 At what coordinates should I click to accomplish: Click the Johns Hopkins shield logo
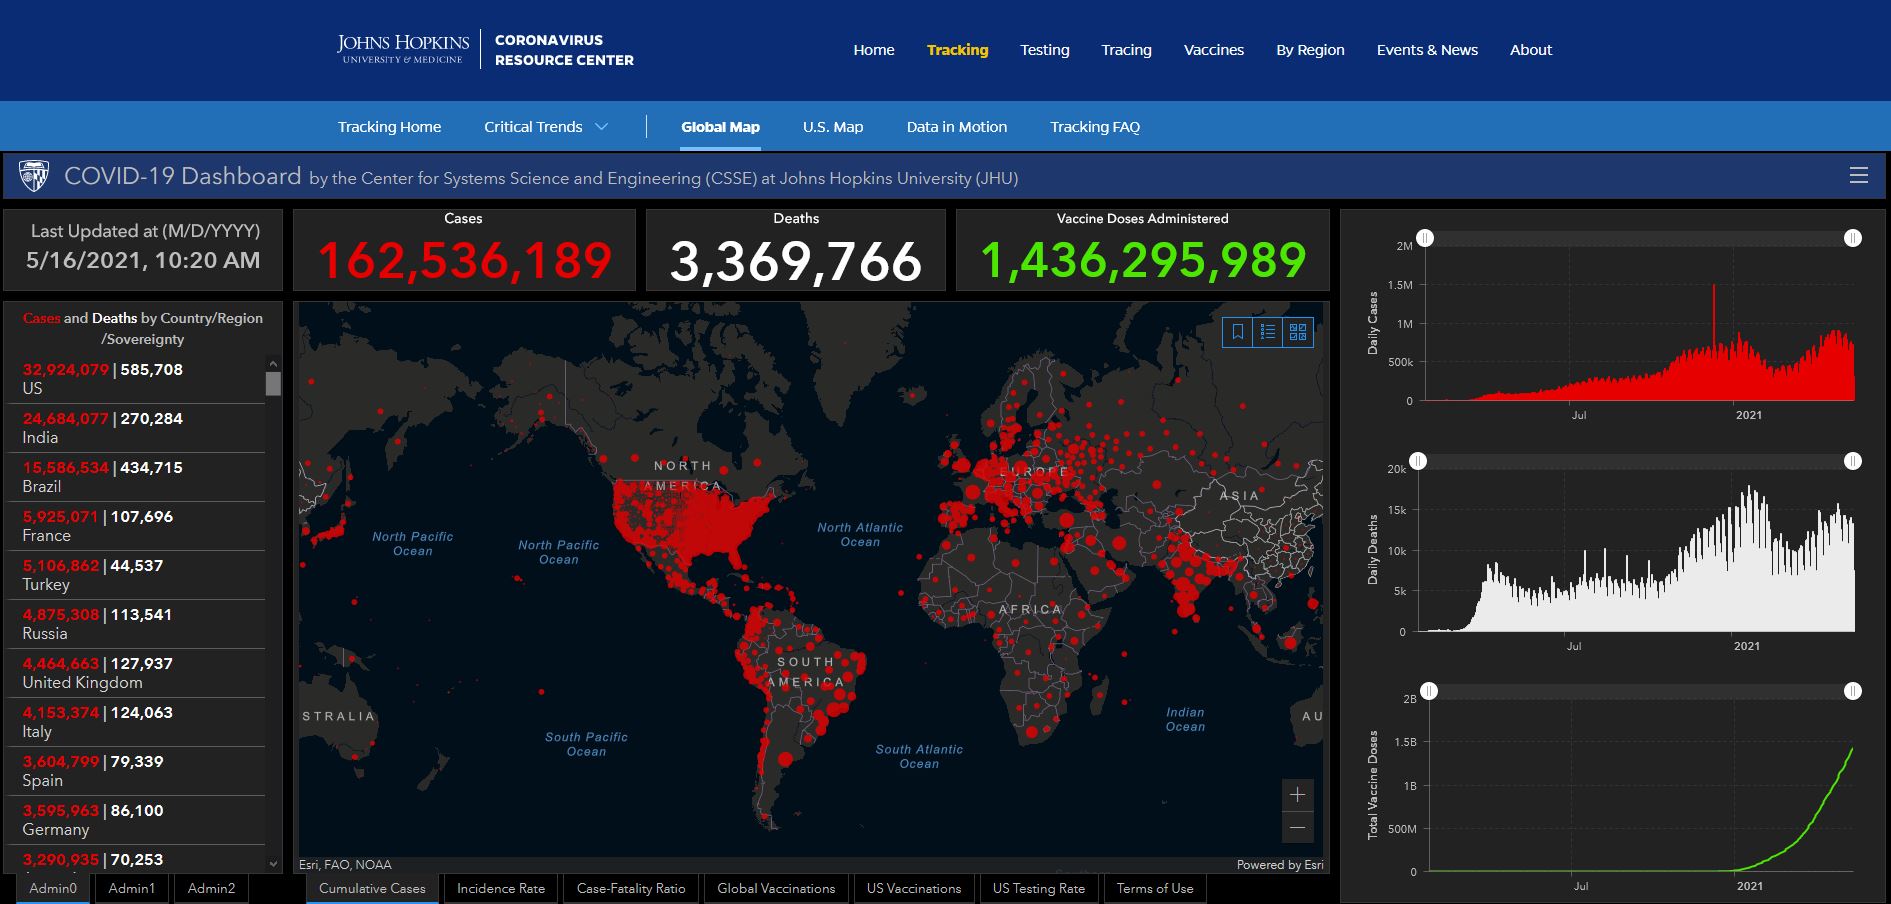(35, 176)
